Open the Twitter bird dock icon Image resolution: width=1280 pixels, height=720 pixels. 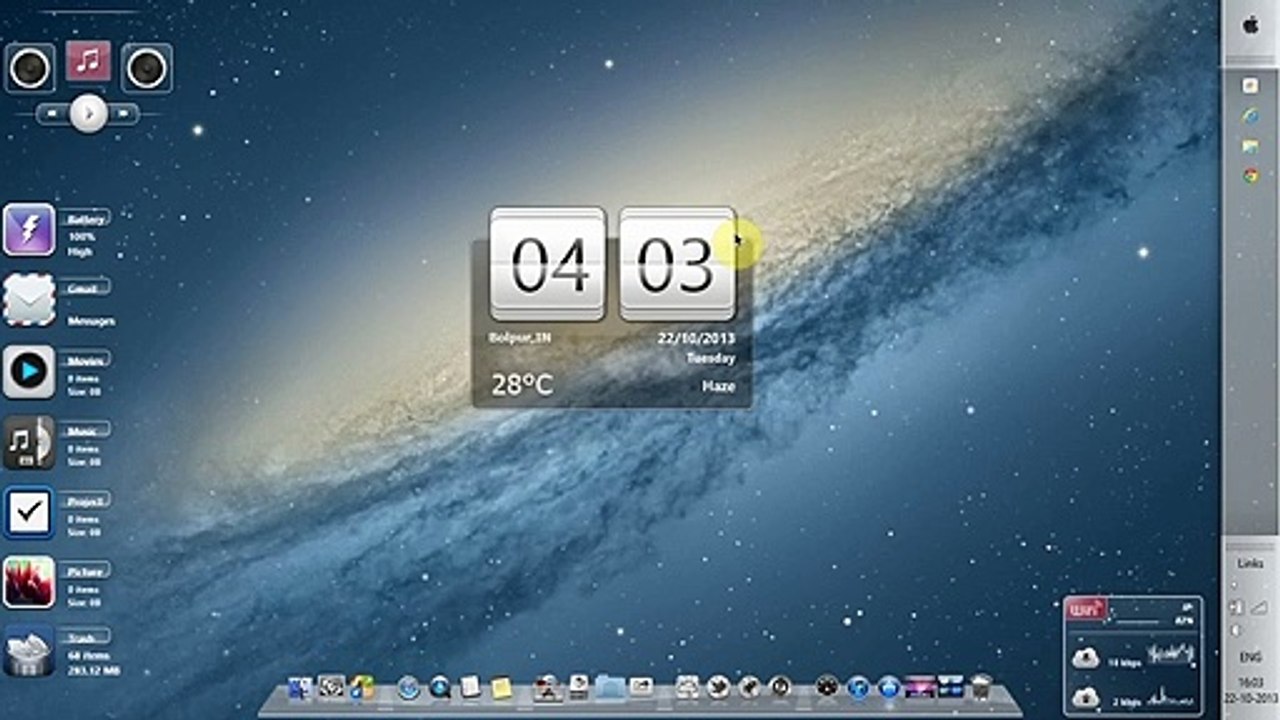[x=718, y=687]
